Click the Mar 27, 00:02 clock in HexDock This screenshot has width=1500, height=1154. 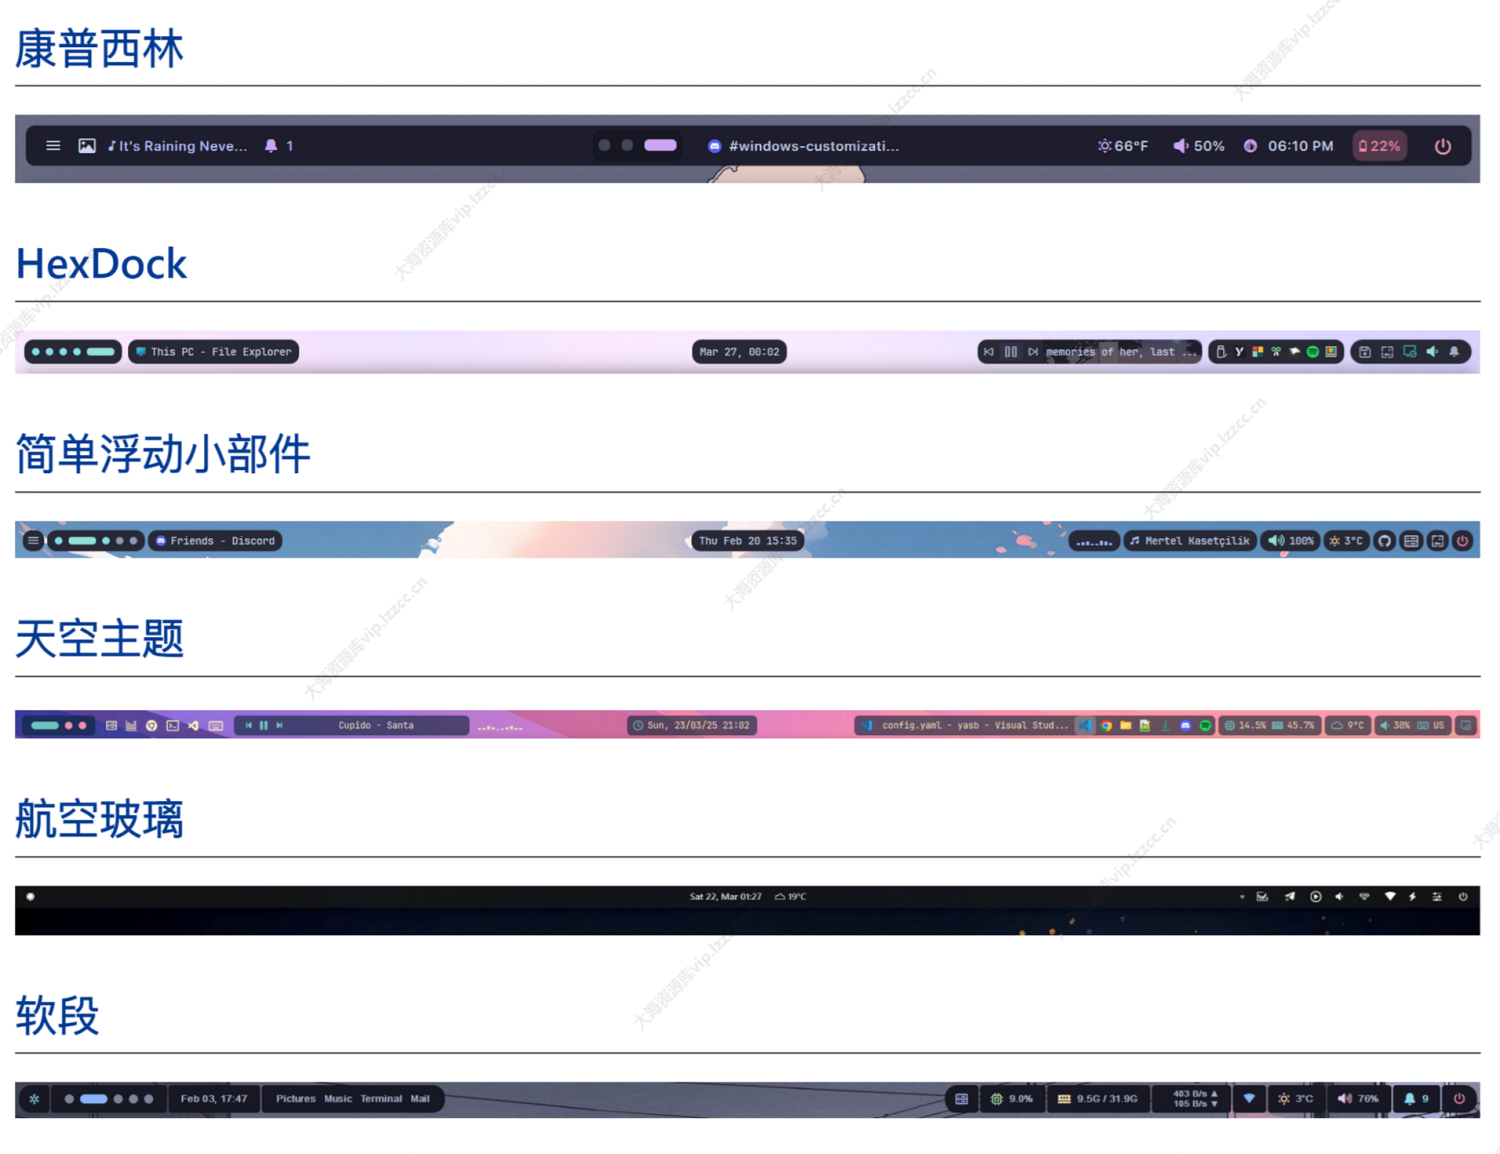[739, 352]
